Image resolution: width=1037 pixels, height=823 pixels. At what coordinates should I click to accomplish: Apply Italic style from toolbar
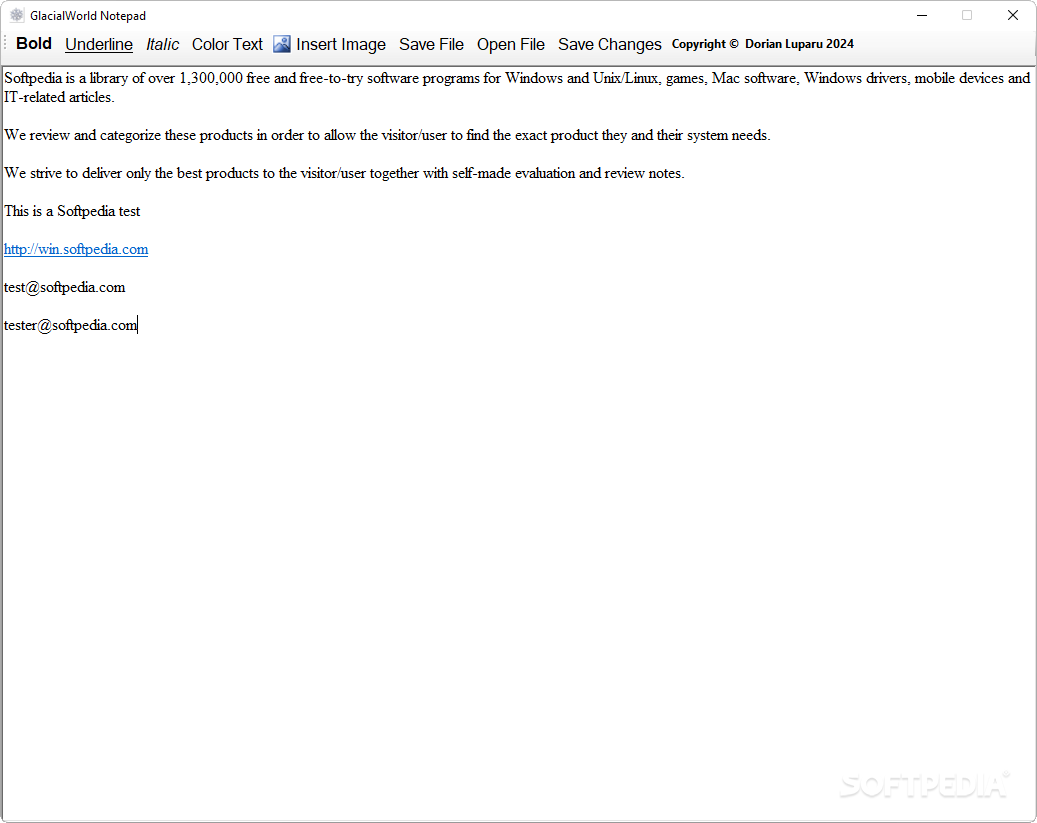(163, 44)
